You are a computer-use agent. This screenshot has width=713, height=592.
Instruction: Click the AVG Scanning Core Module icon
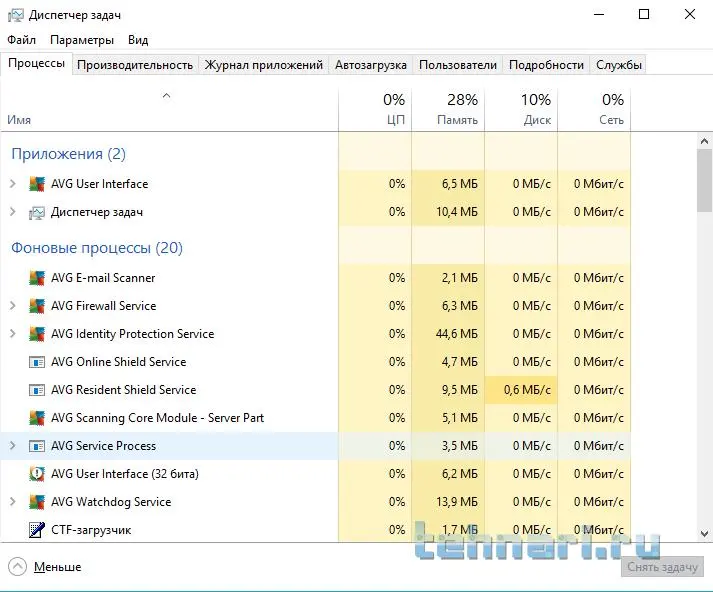37,418
